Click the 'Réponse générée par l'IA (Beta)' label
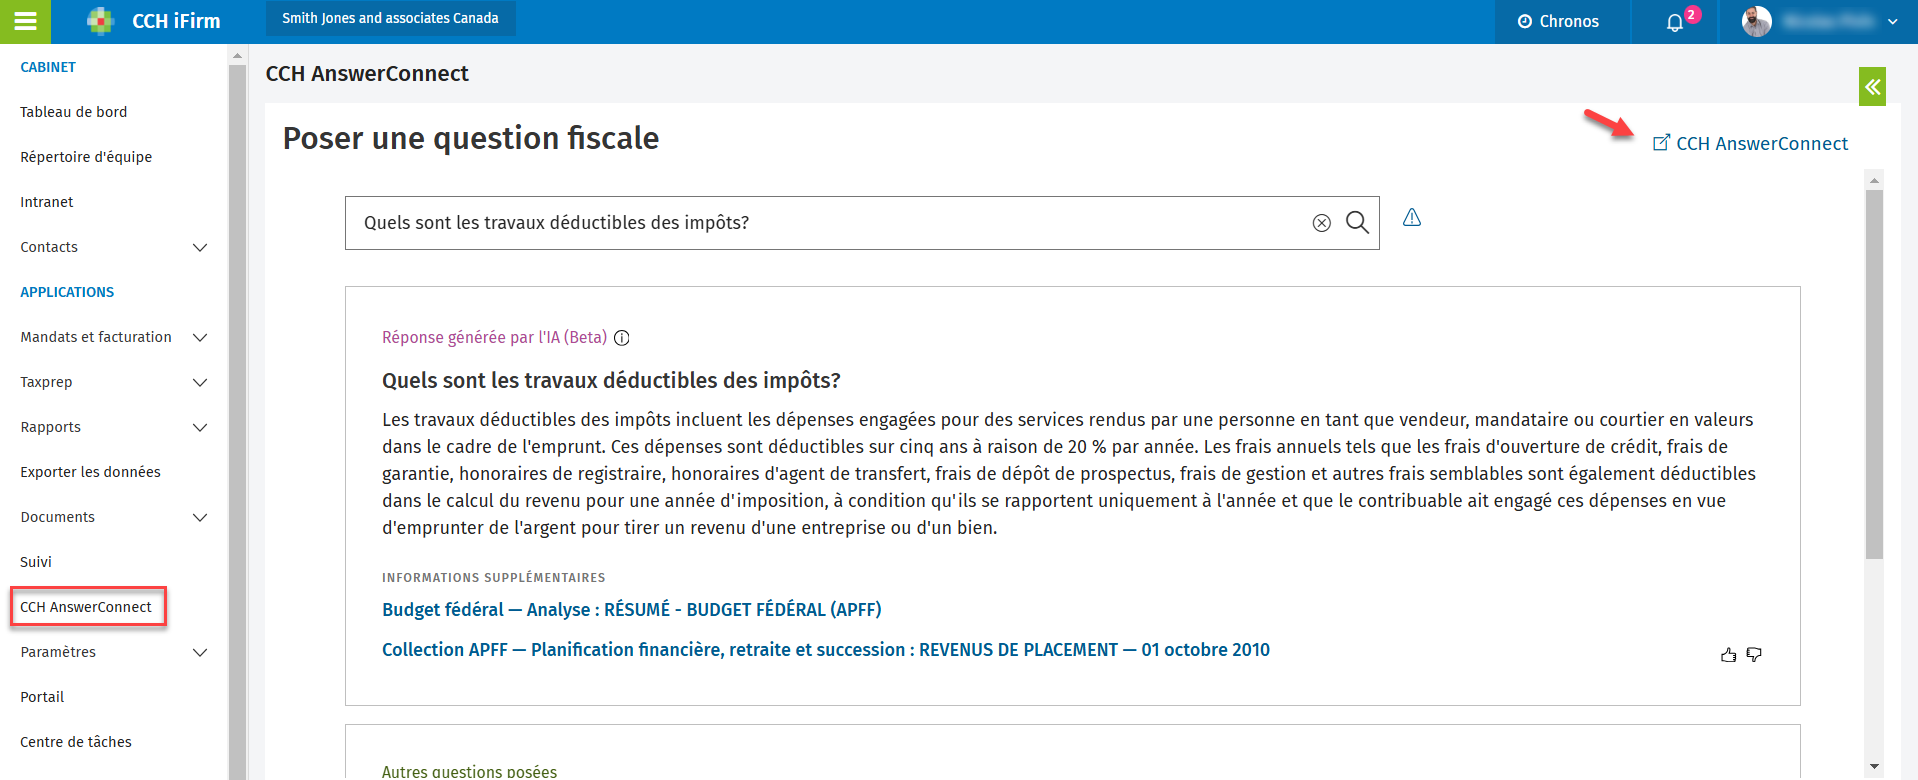 [x=494, y=338]
